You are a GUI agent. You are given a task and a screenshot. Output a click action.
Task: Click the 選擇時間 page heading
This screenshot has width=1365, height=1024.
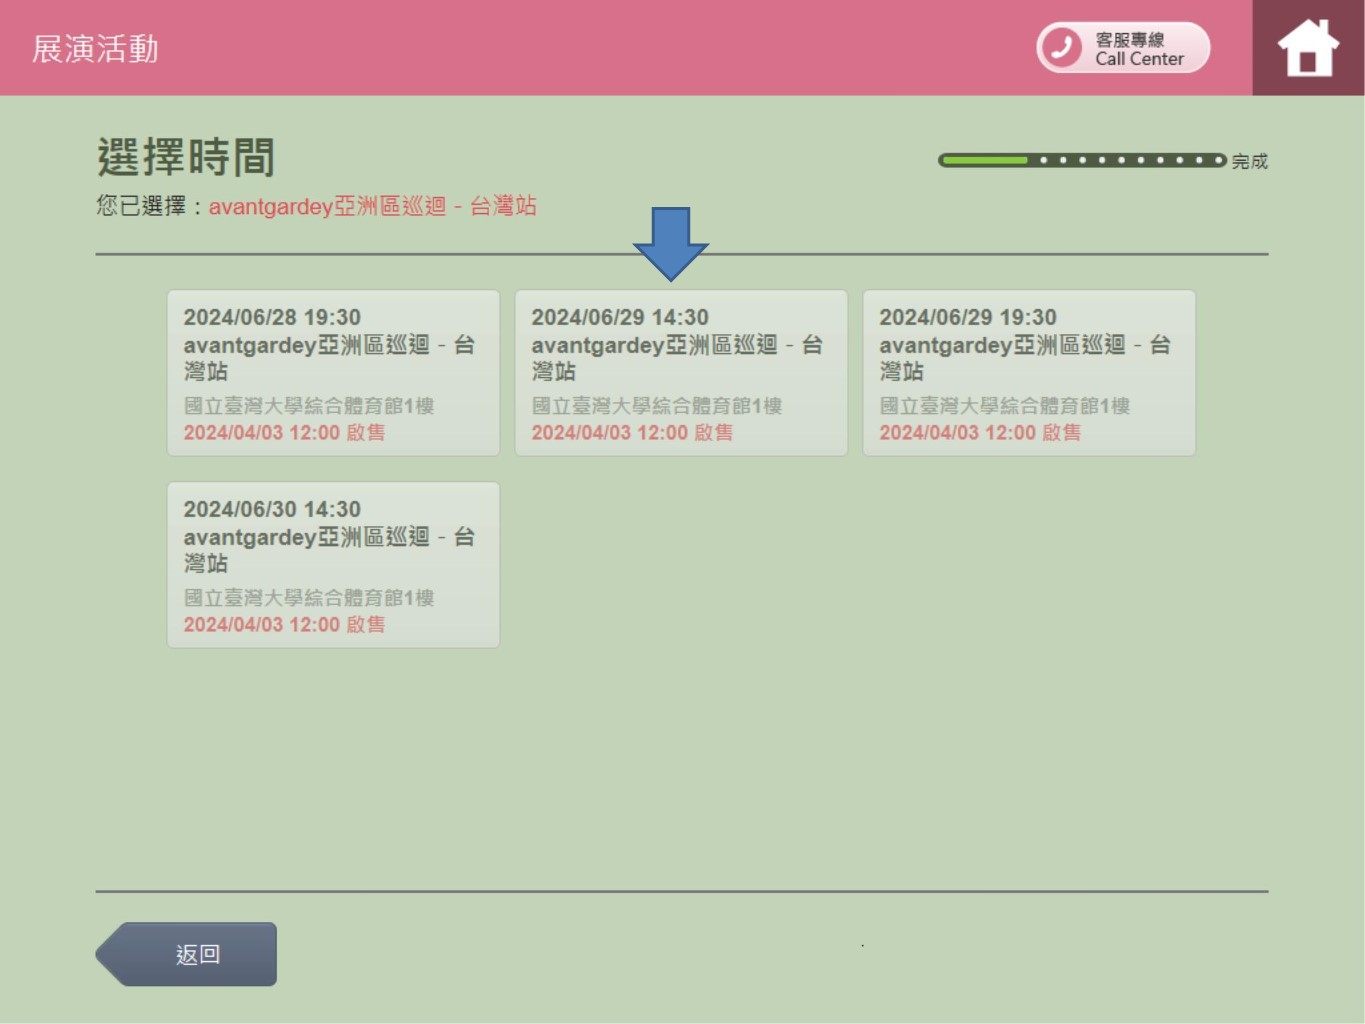point(186,158)
